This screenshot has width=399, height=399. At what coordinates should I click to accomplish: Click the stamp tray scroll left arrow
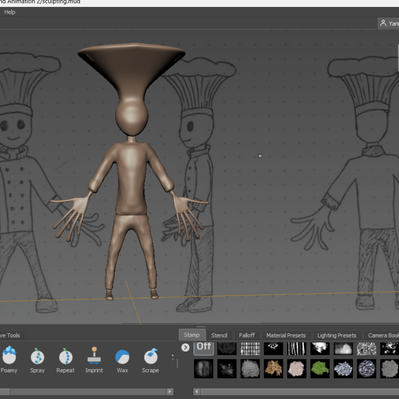197,391
